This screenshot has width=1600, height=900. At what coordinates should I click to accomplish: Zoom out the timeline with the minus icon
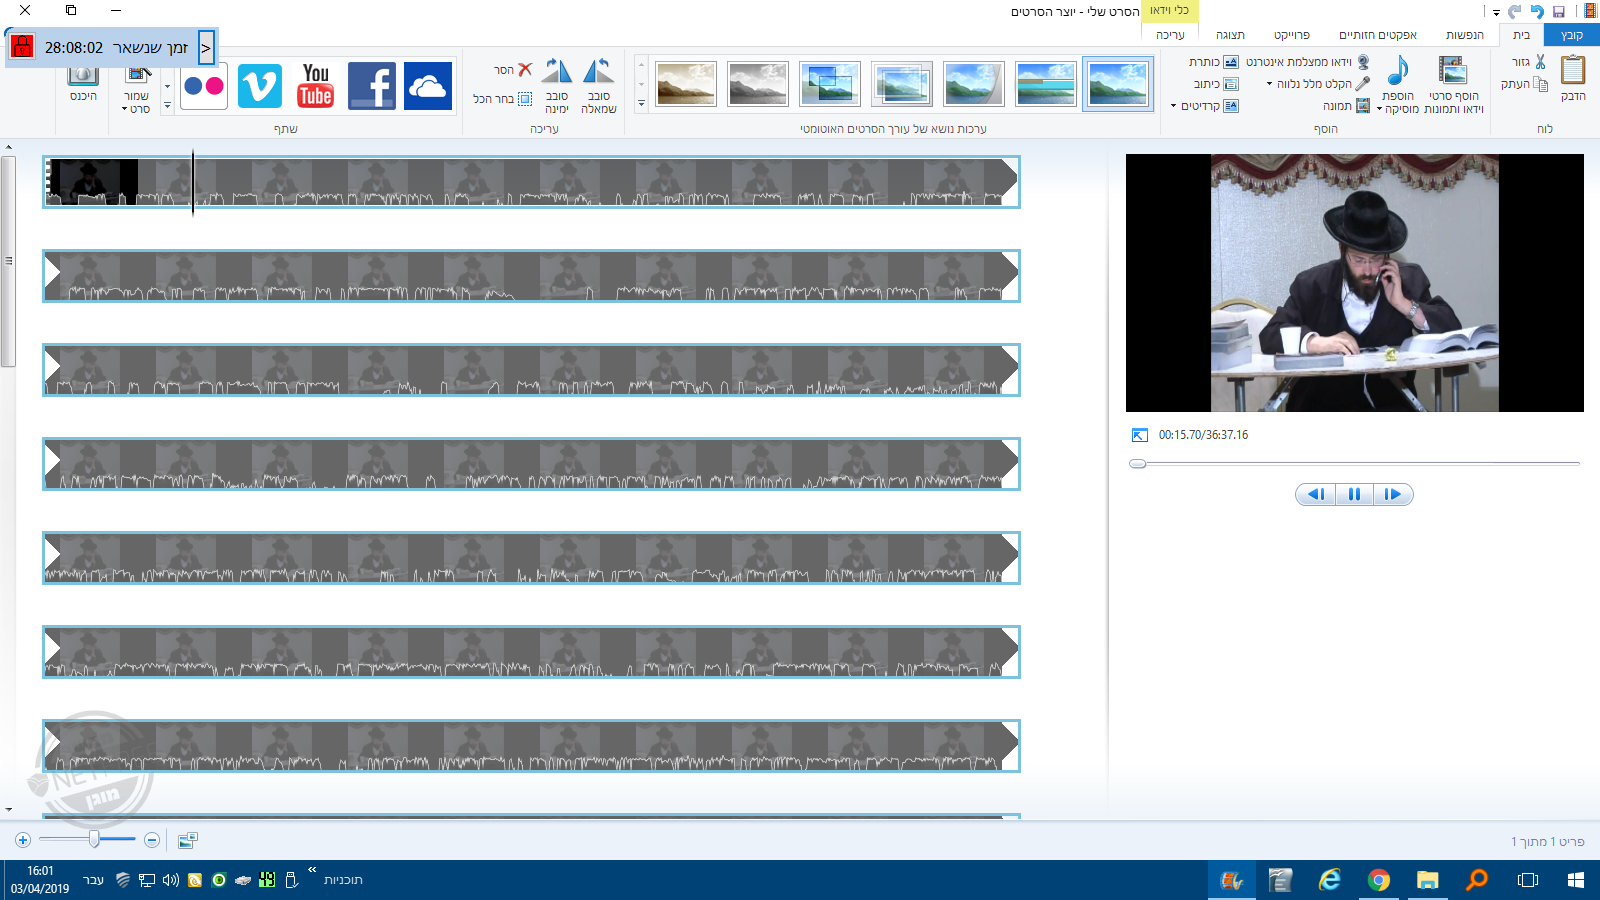pos(152,840)
